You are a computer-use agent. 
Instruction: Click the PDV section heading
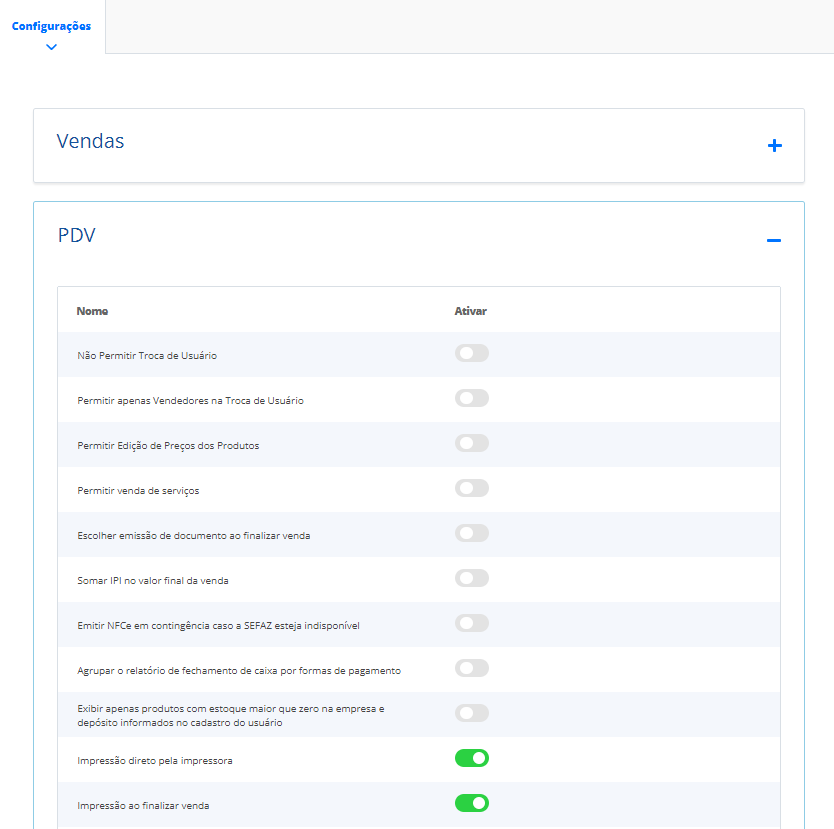[77, 235]
